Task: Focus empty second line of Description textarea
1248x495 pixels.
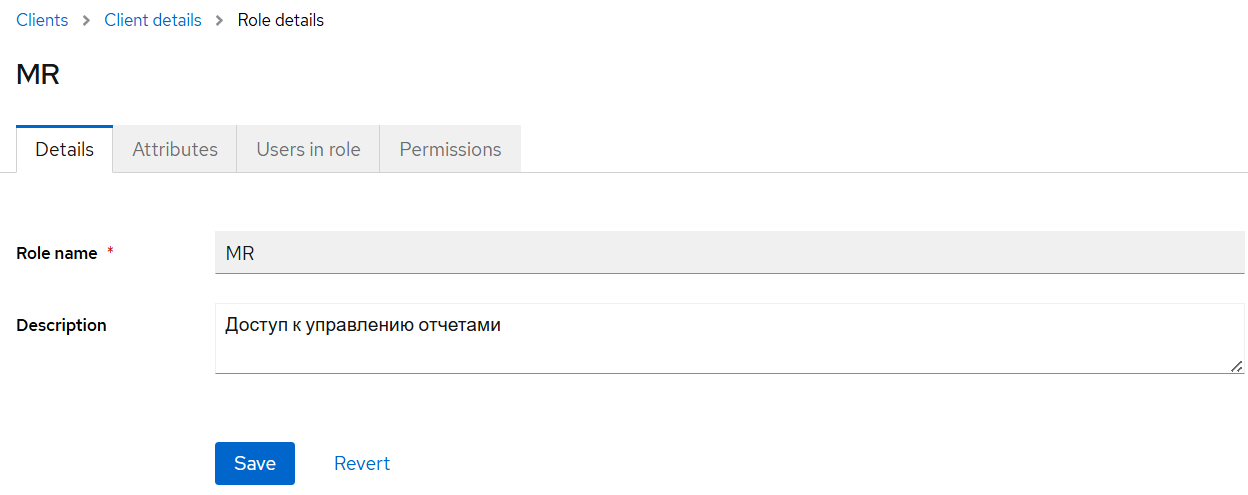Action: click(700, 354)
